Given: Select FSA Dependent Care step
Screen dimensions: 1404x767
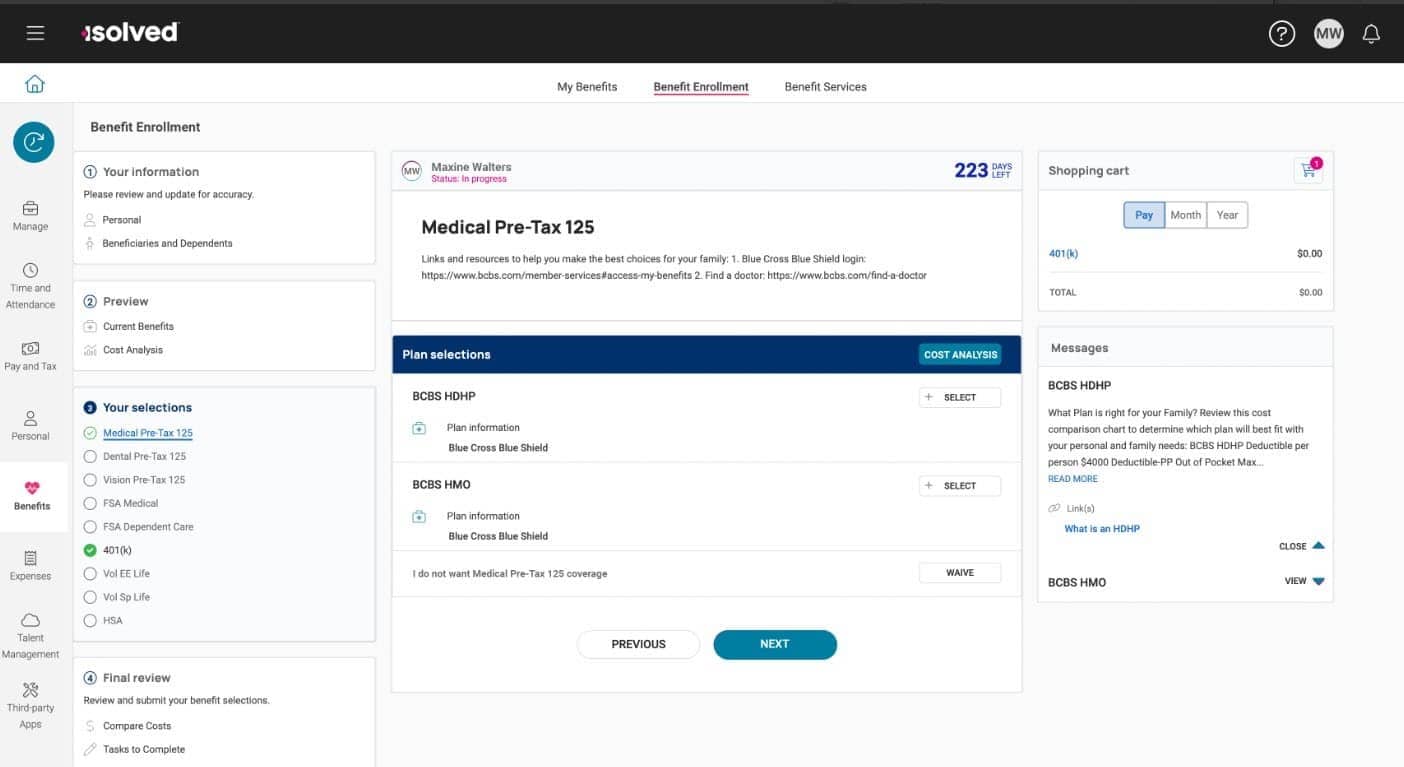Looking at the screenshot, I should 148,527.
